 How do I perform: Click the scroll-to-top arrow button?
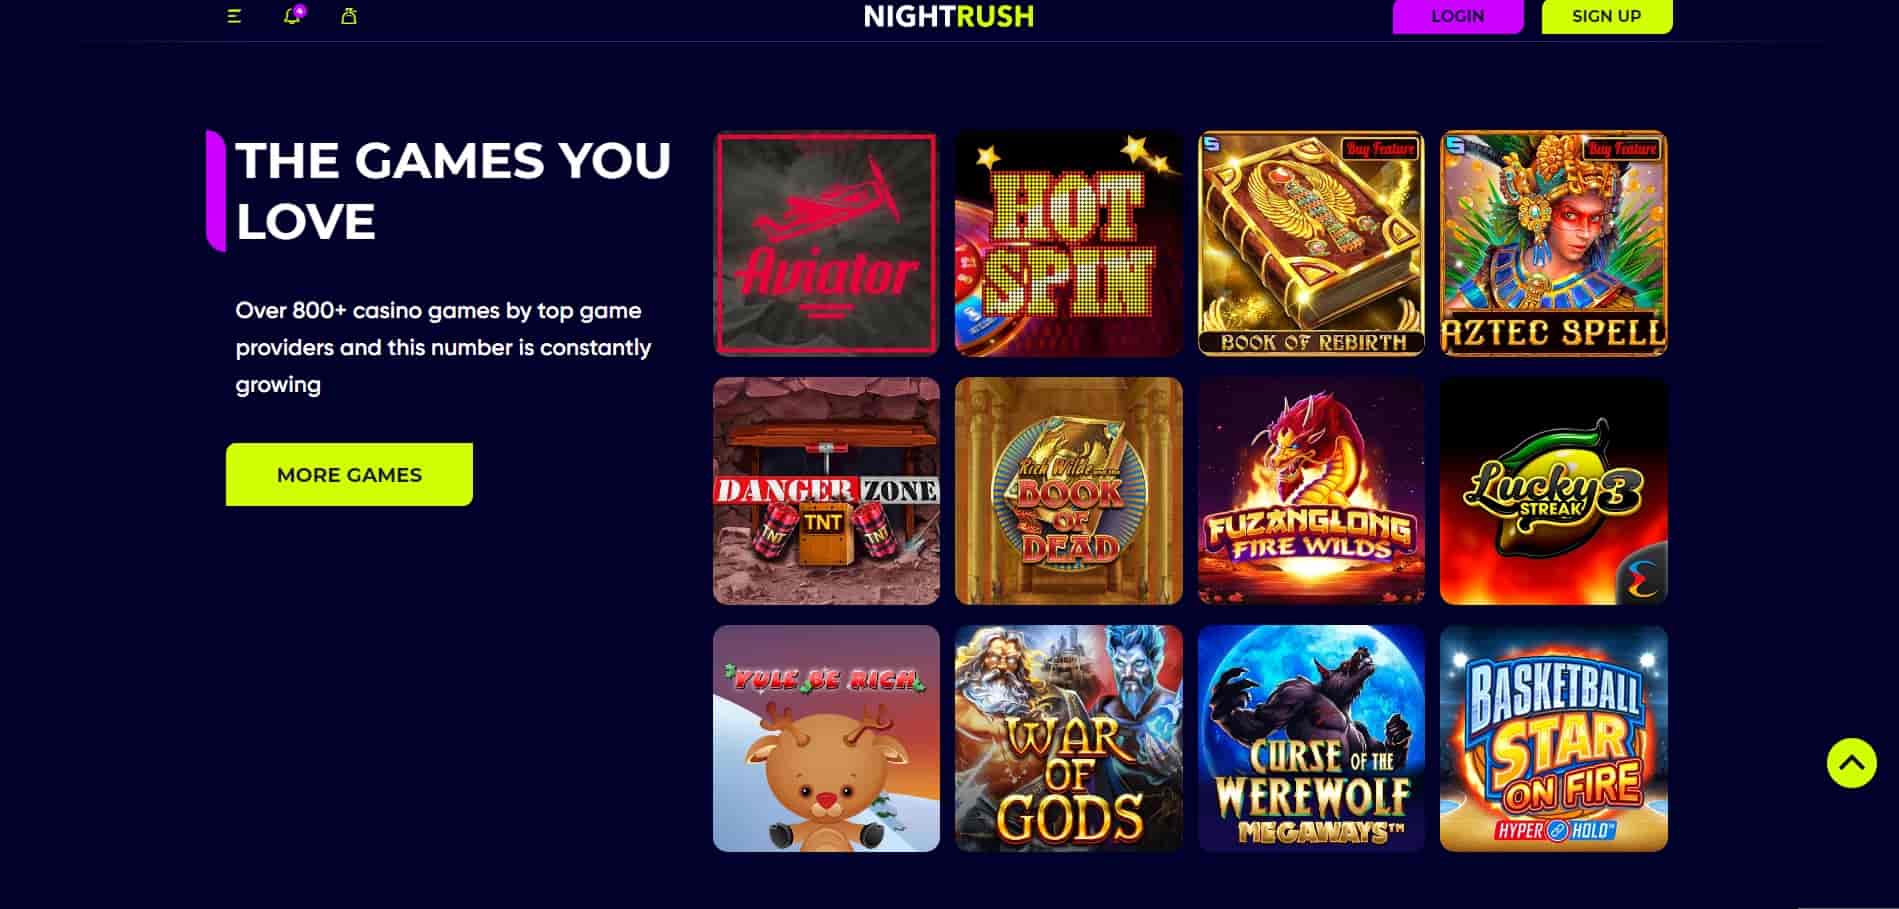(x=1851, y=763)
